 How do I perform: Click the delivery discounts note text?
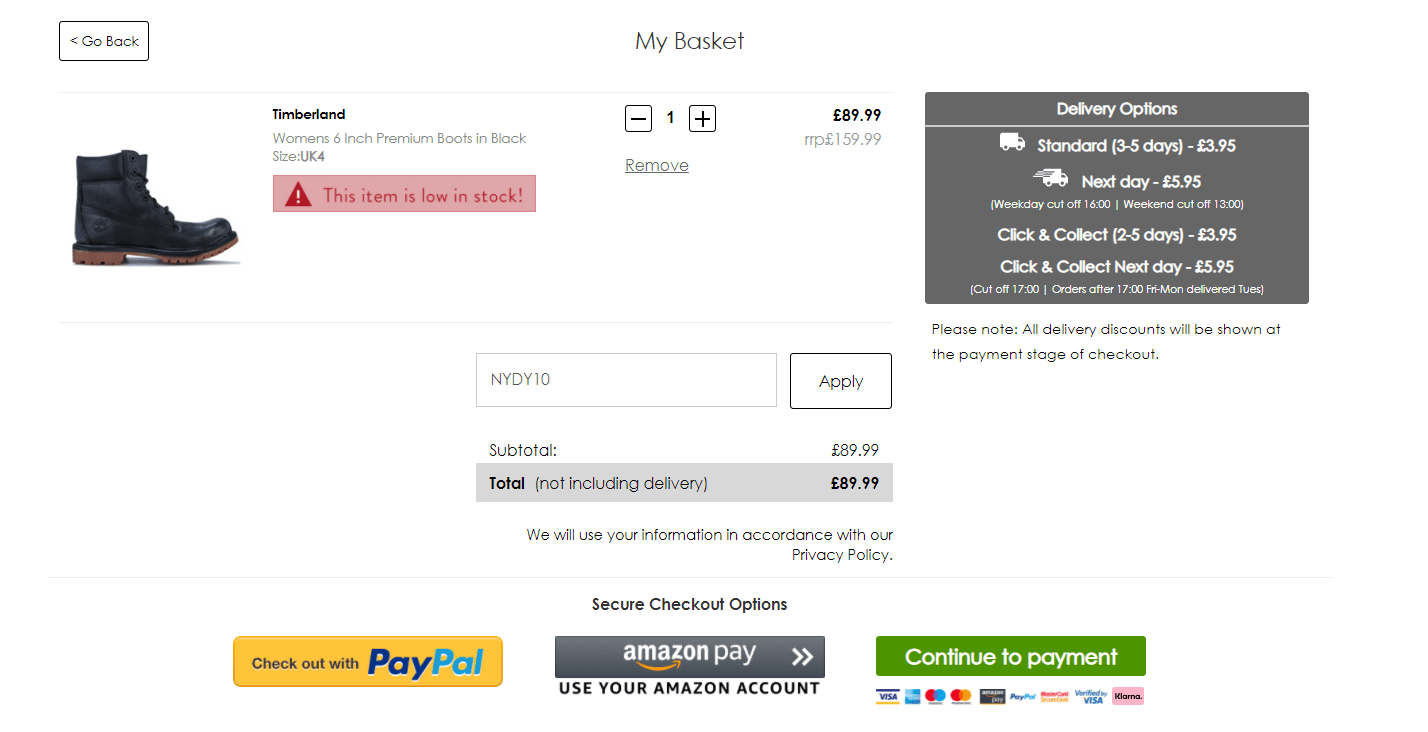point(1106,341)
